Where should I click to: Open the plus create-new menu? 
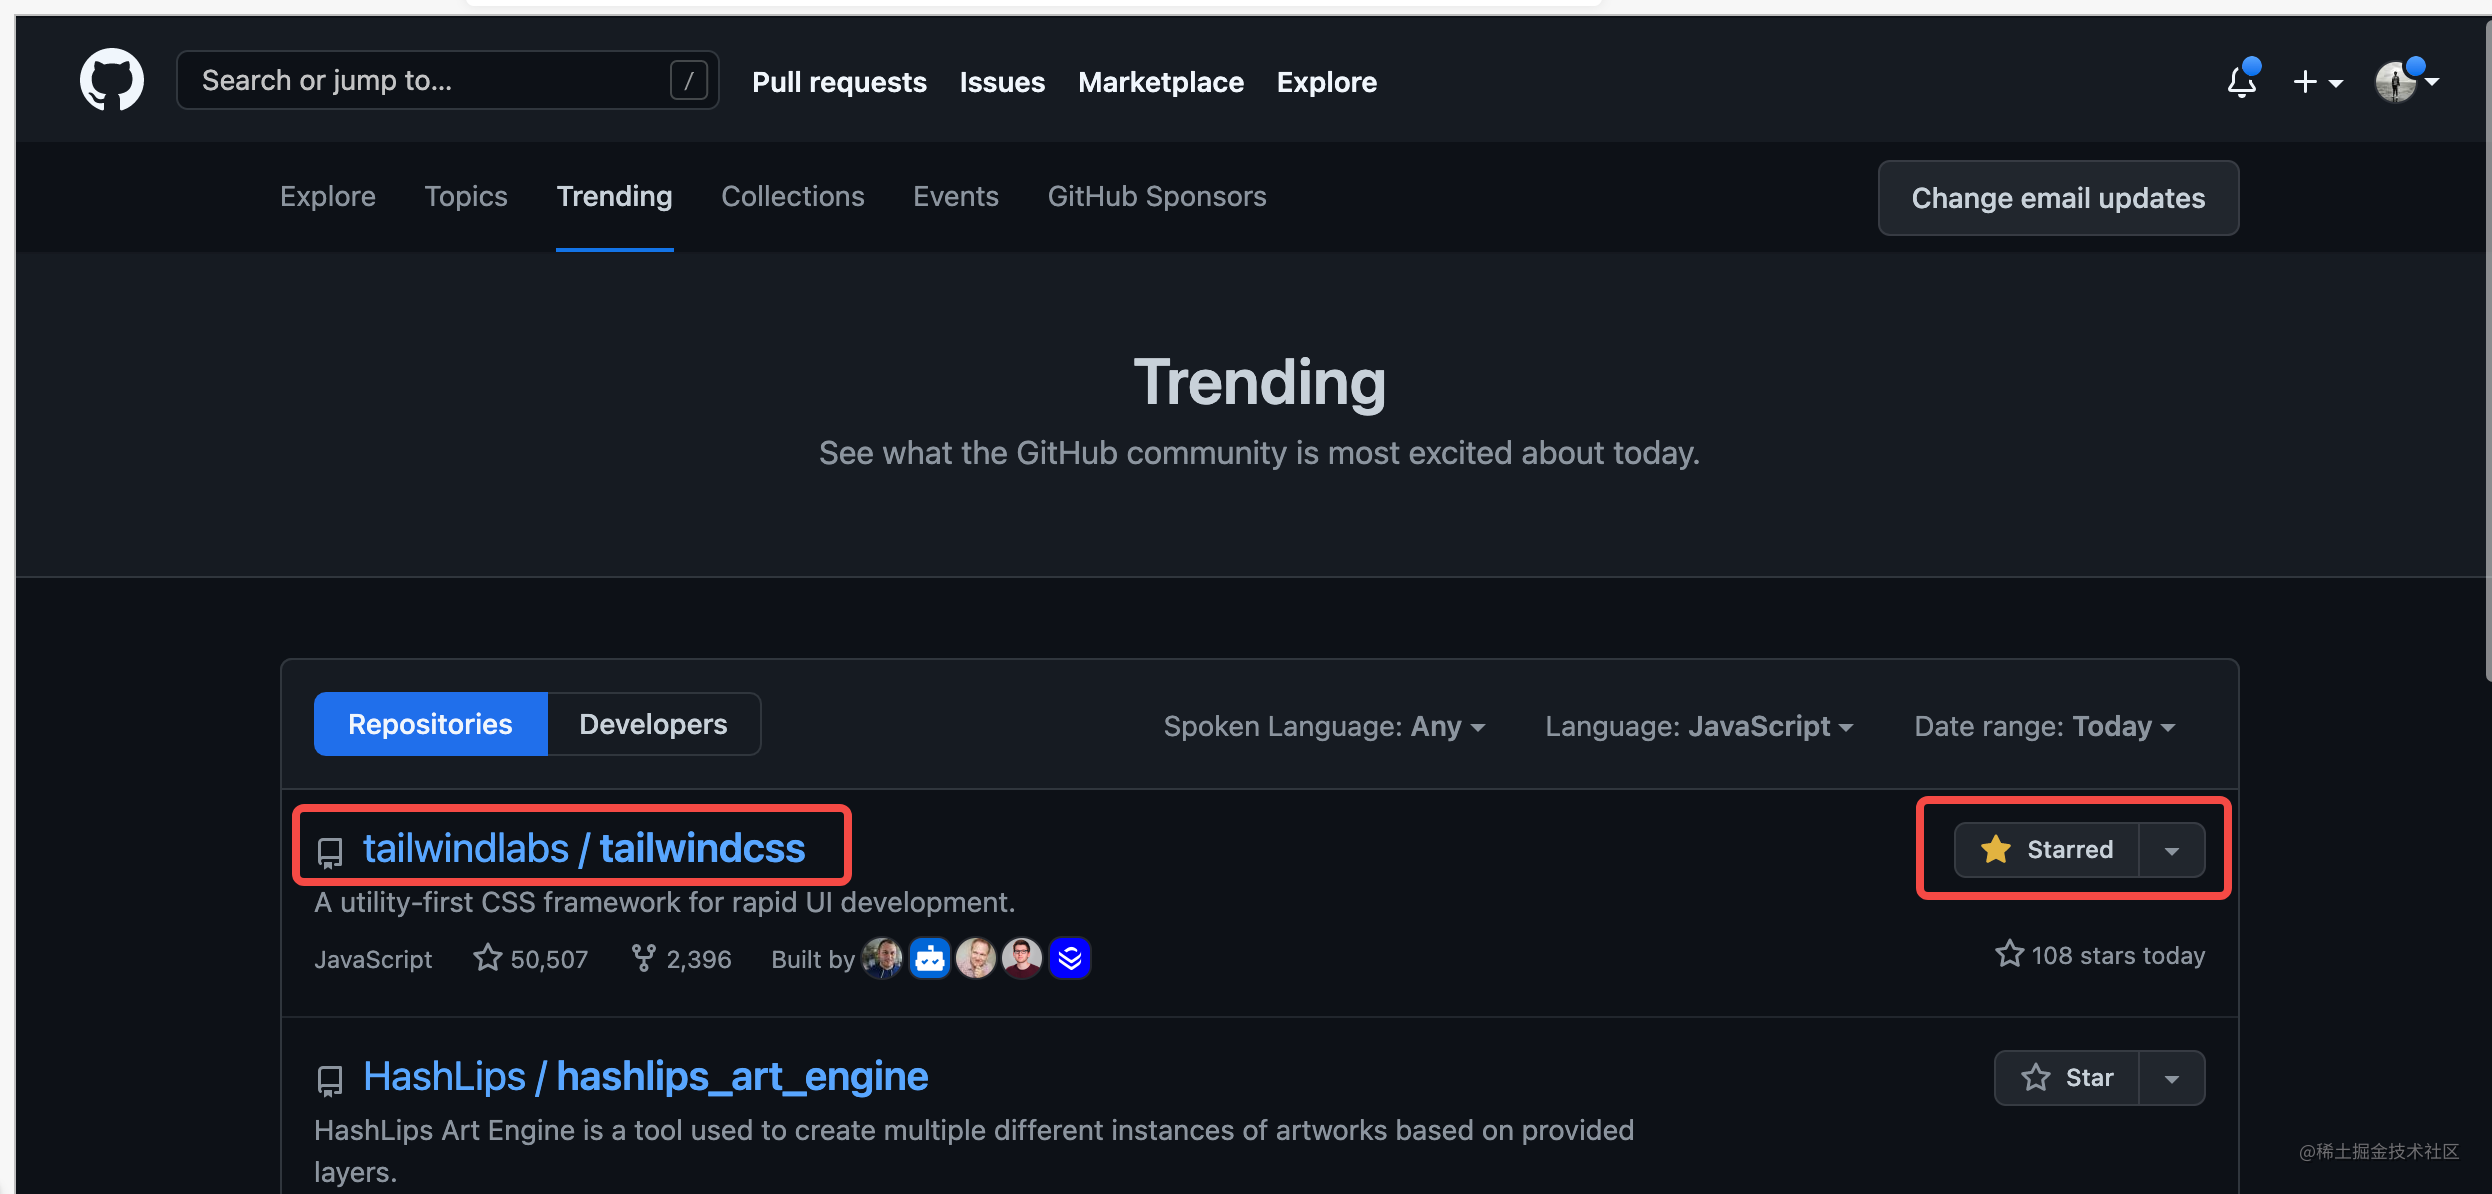point(2317,82)
